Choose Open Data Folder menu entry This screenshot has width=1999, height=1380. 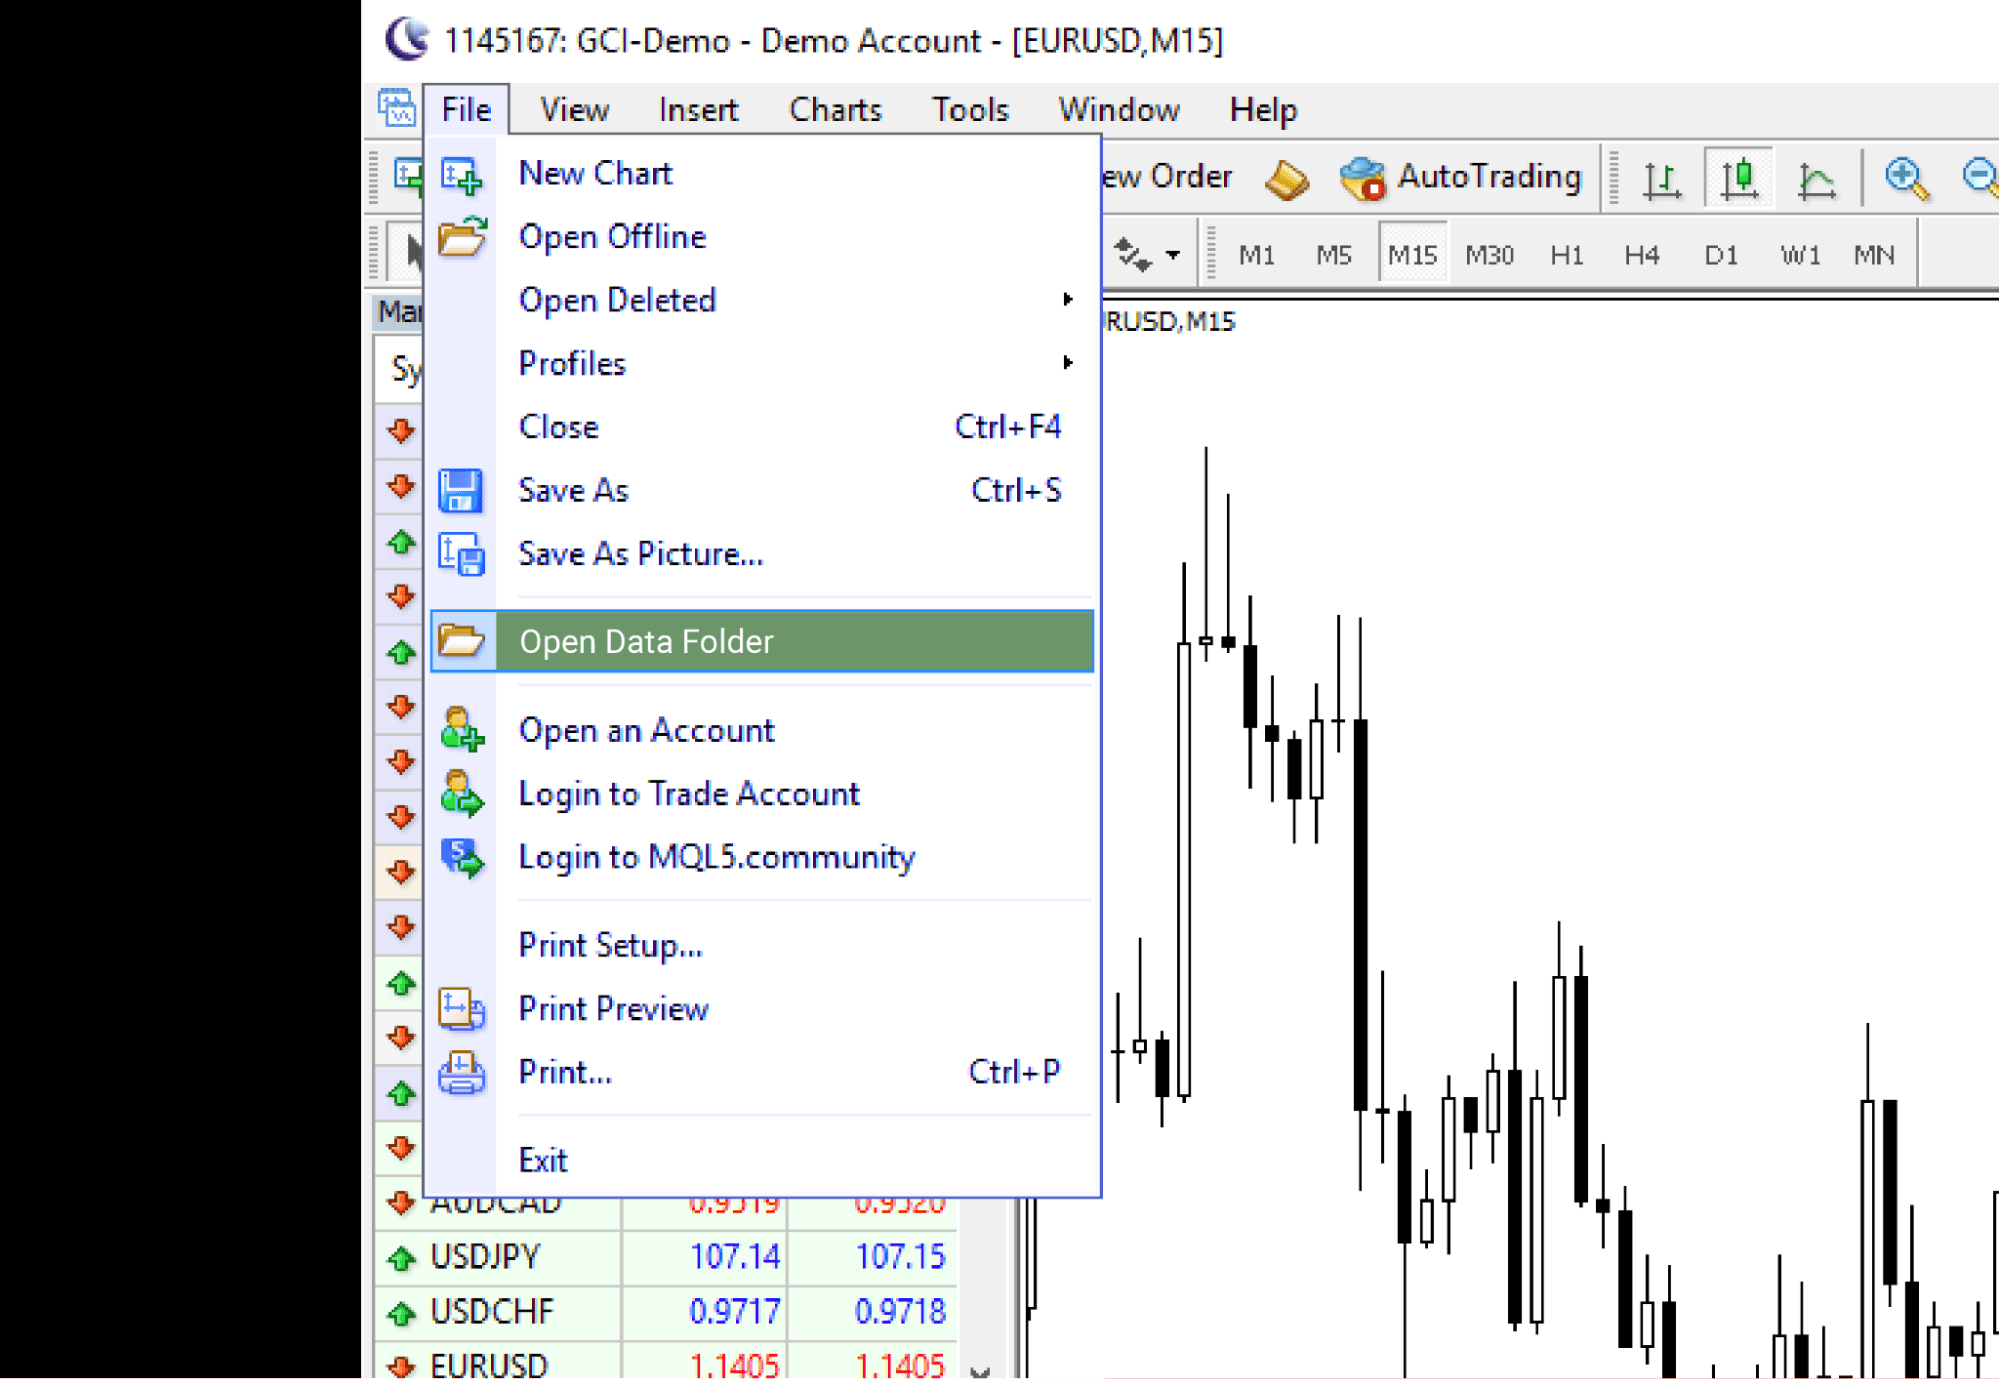763,641
